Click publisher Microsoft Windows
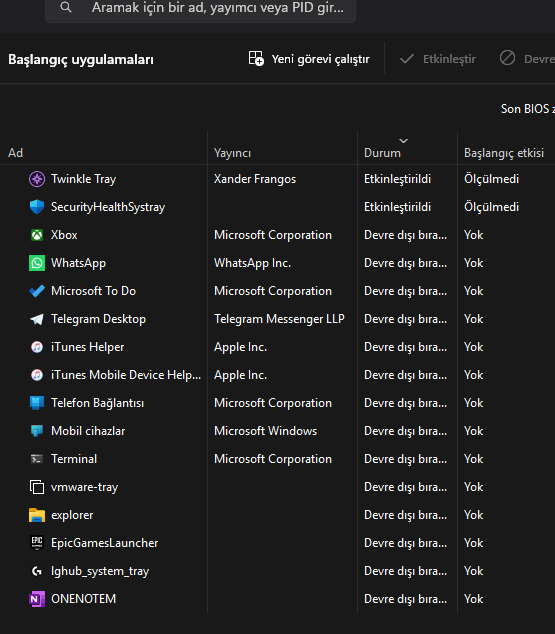 tap(265, 431)
